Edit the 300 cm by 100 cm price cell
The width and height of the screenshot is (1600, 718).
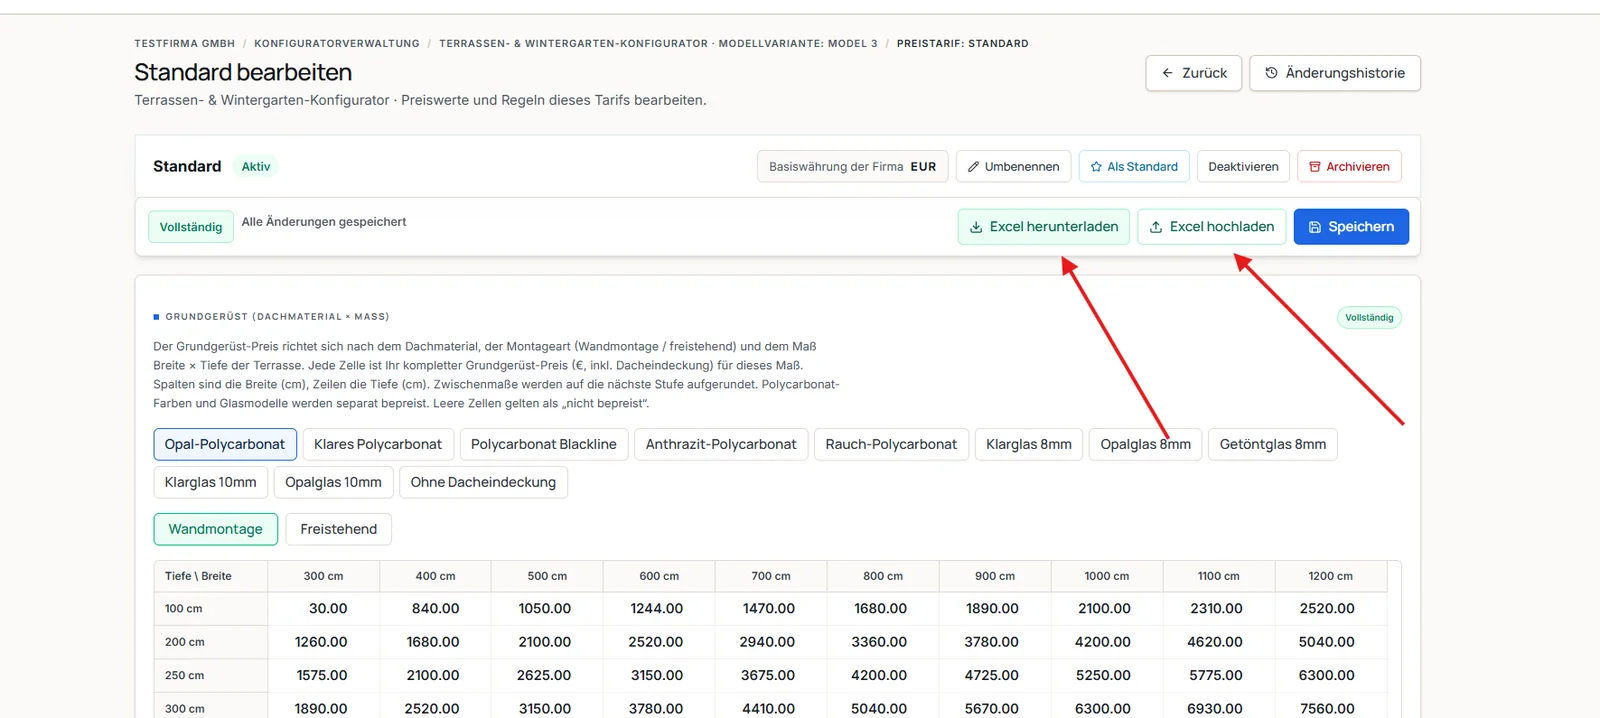[x=323, y=608]
